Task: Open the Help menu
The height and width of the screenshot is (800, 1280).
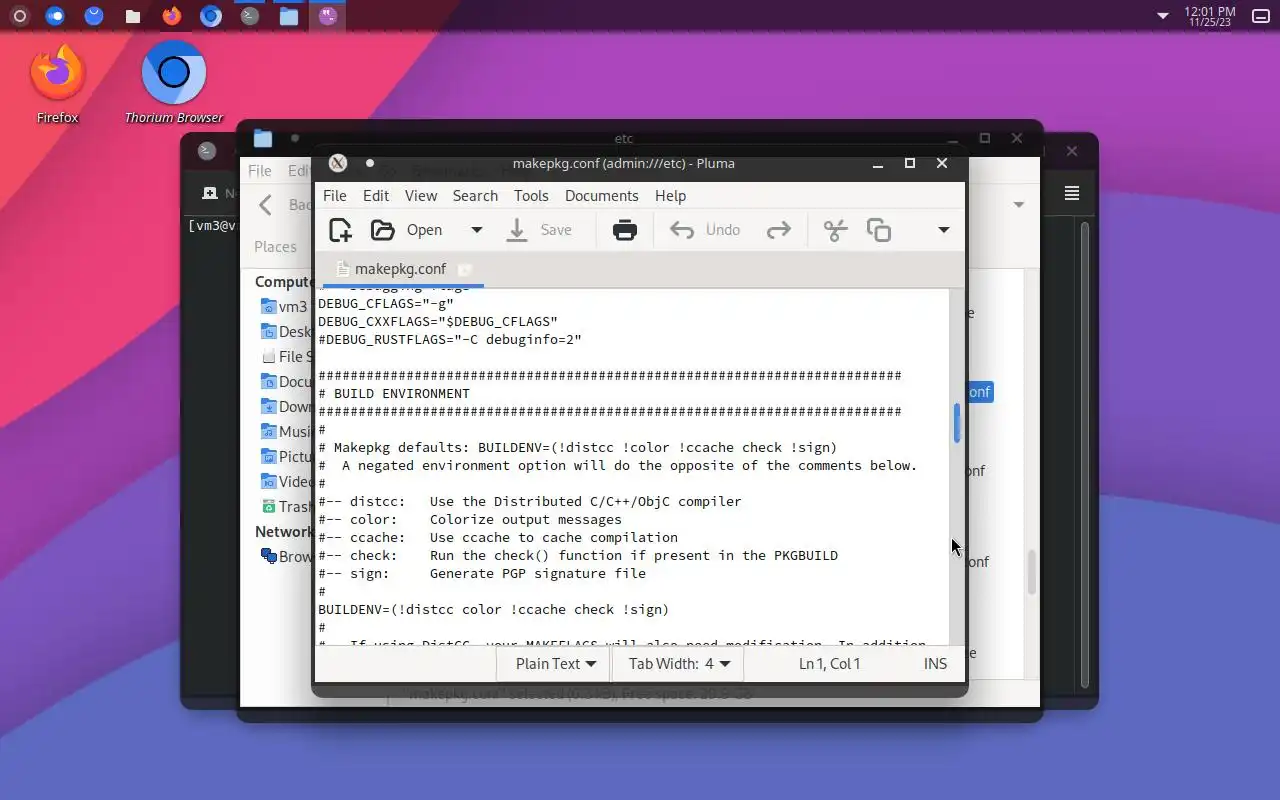Action: tap(670, 196)
